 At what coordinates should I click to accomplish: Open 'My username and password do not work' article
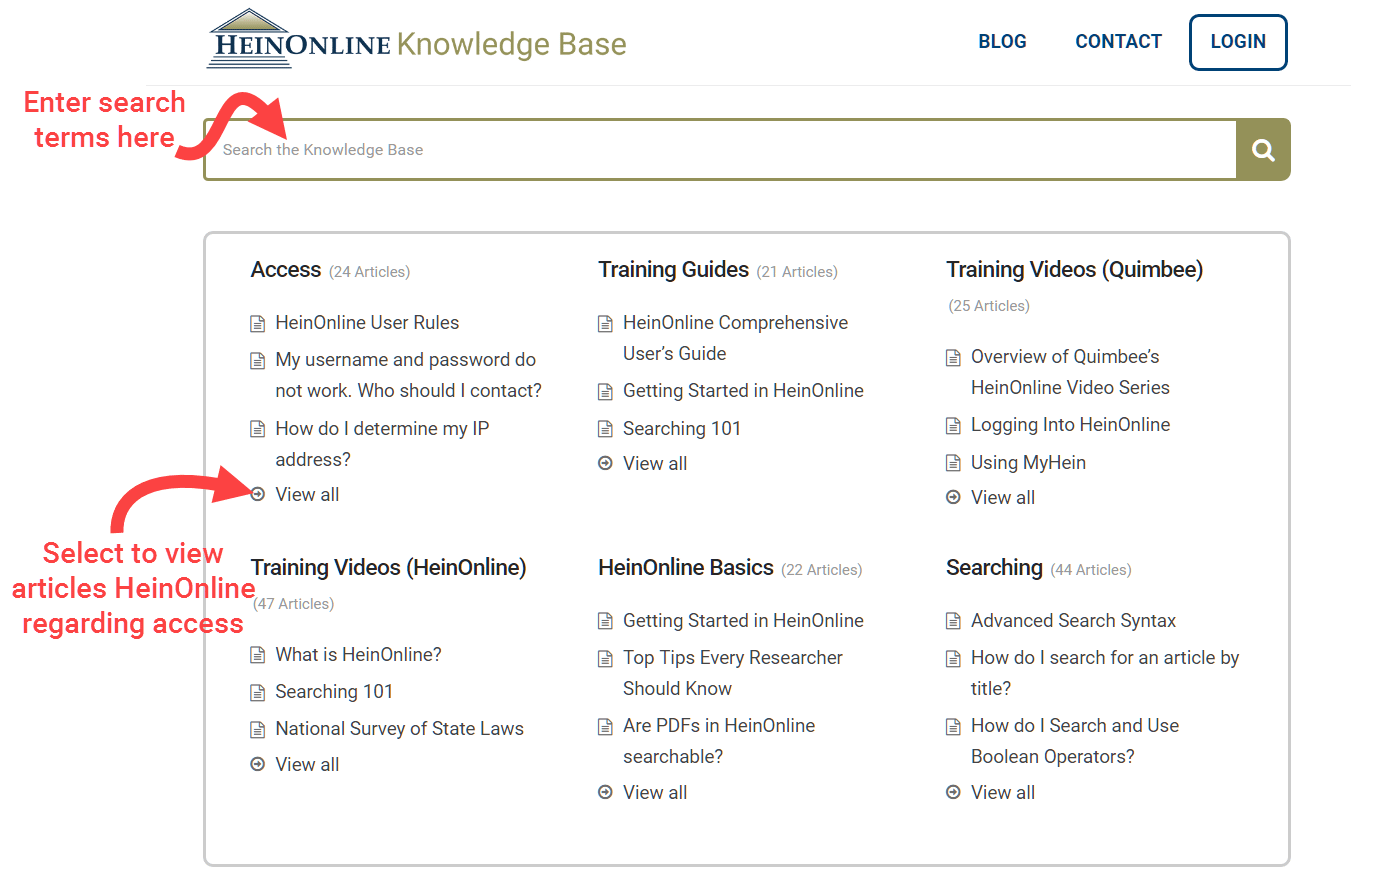tap(408, 375)
